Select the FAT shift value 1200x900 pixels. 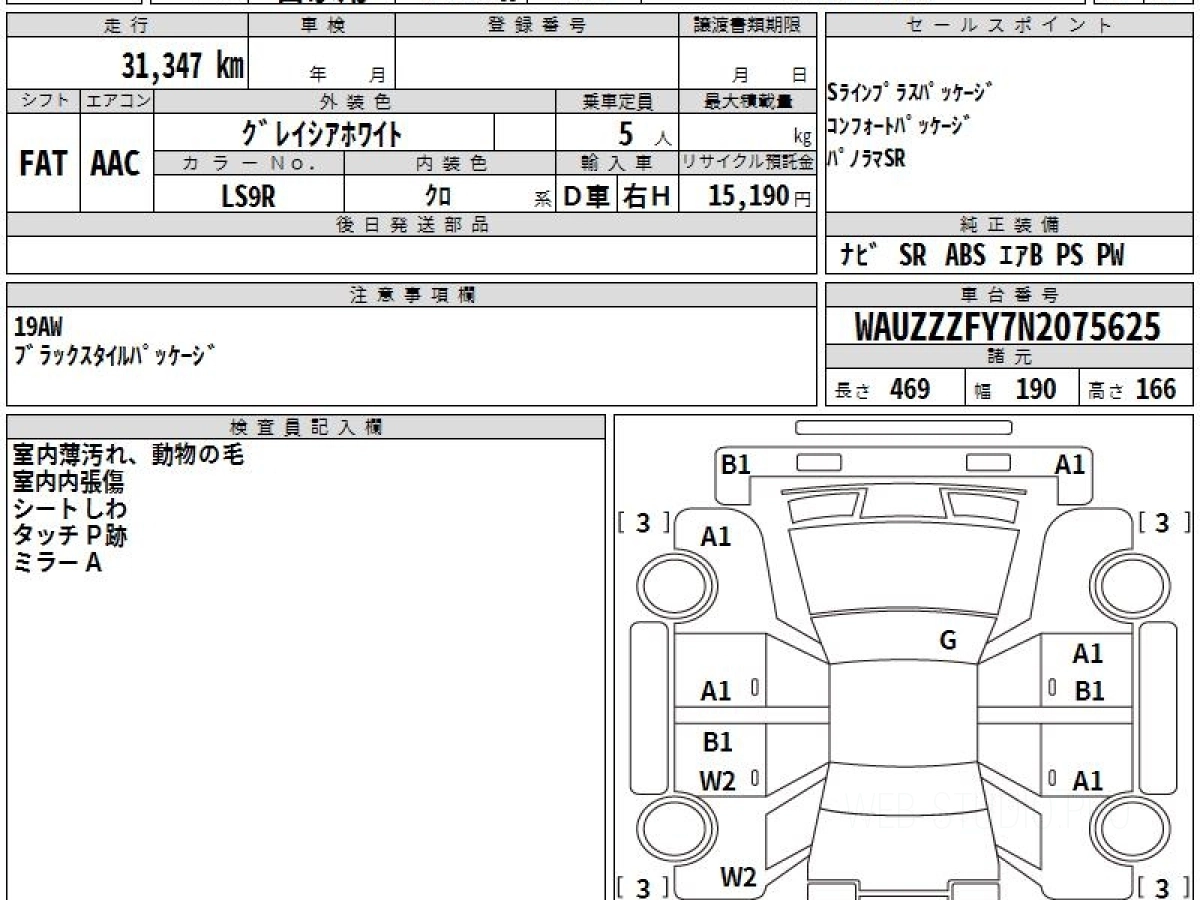(x=43, y=164)
